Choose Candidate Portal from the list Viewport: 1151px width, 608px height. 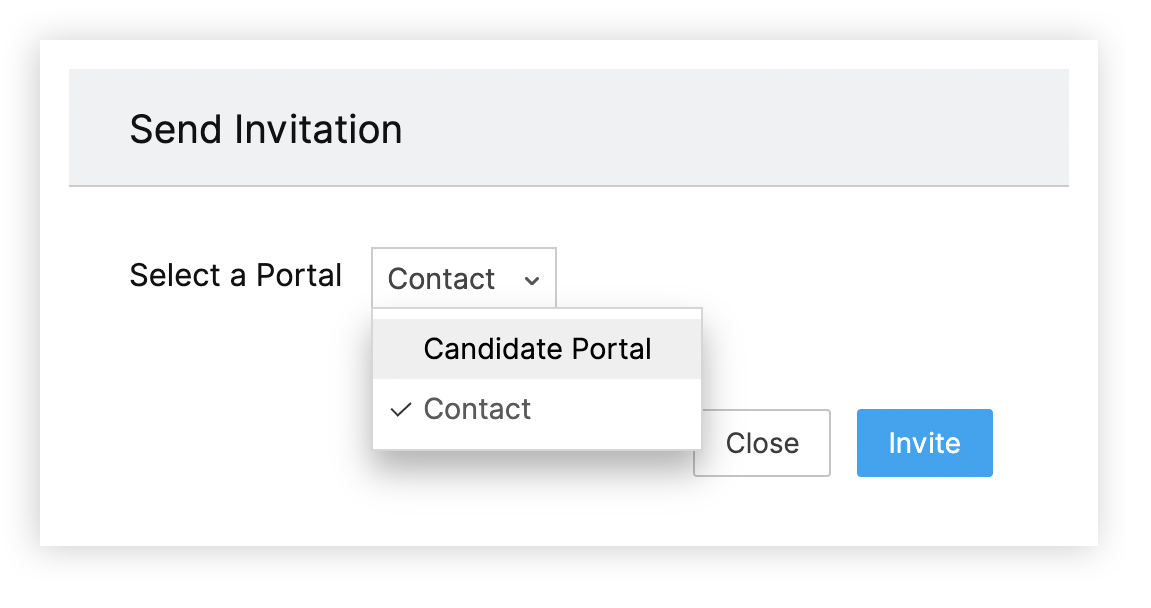pos(537,349)
